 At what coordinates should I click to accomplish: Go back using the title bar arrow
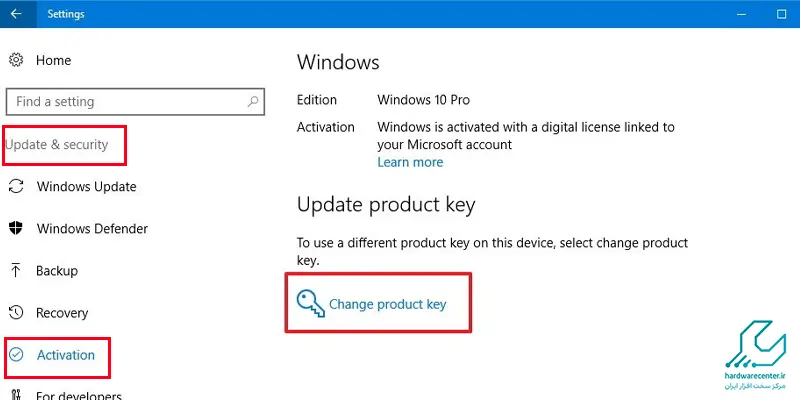click(17, 14)
